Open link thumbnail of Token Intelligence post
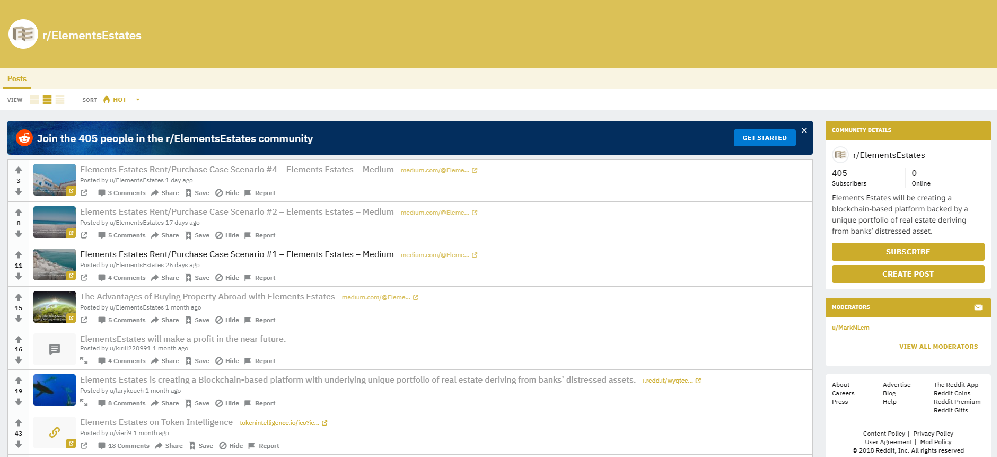This screenshot has width=997, height=457. click(54, 432)
